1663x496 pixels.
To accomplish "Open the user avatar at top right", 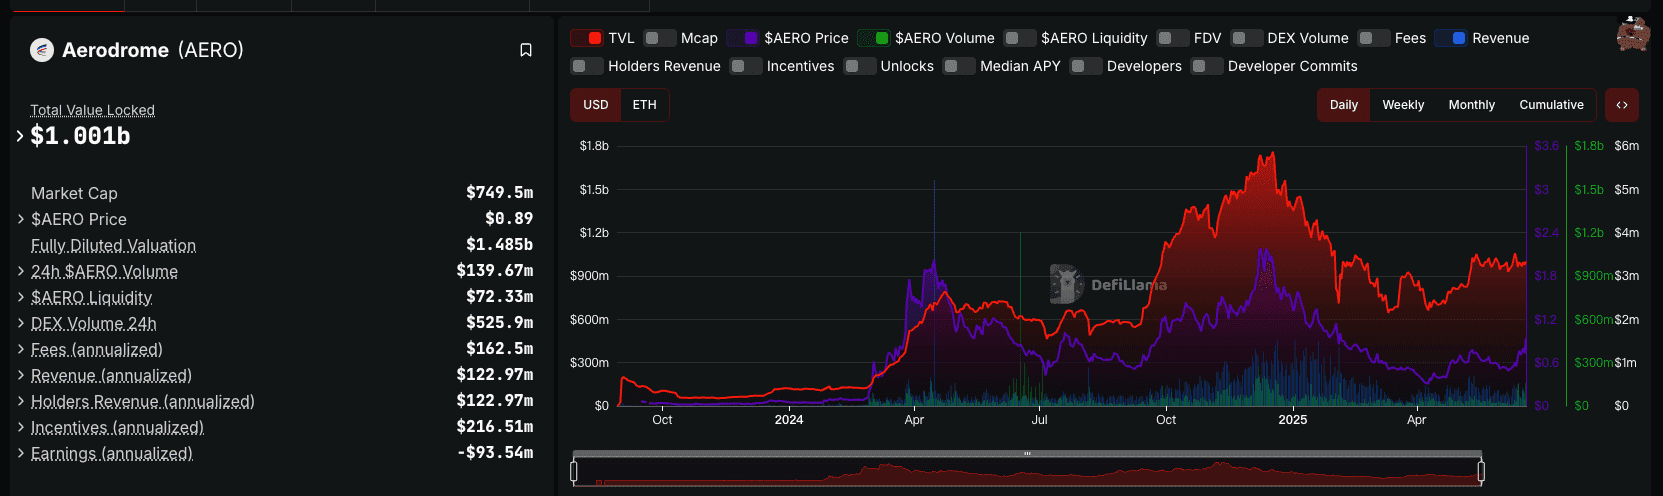I will (x=1633, y=33).
